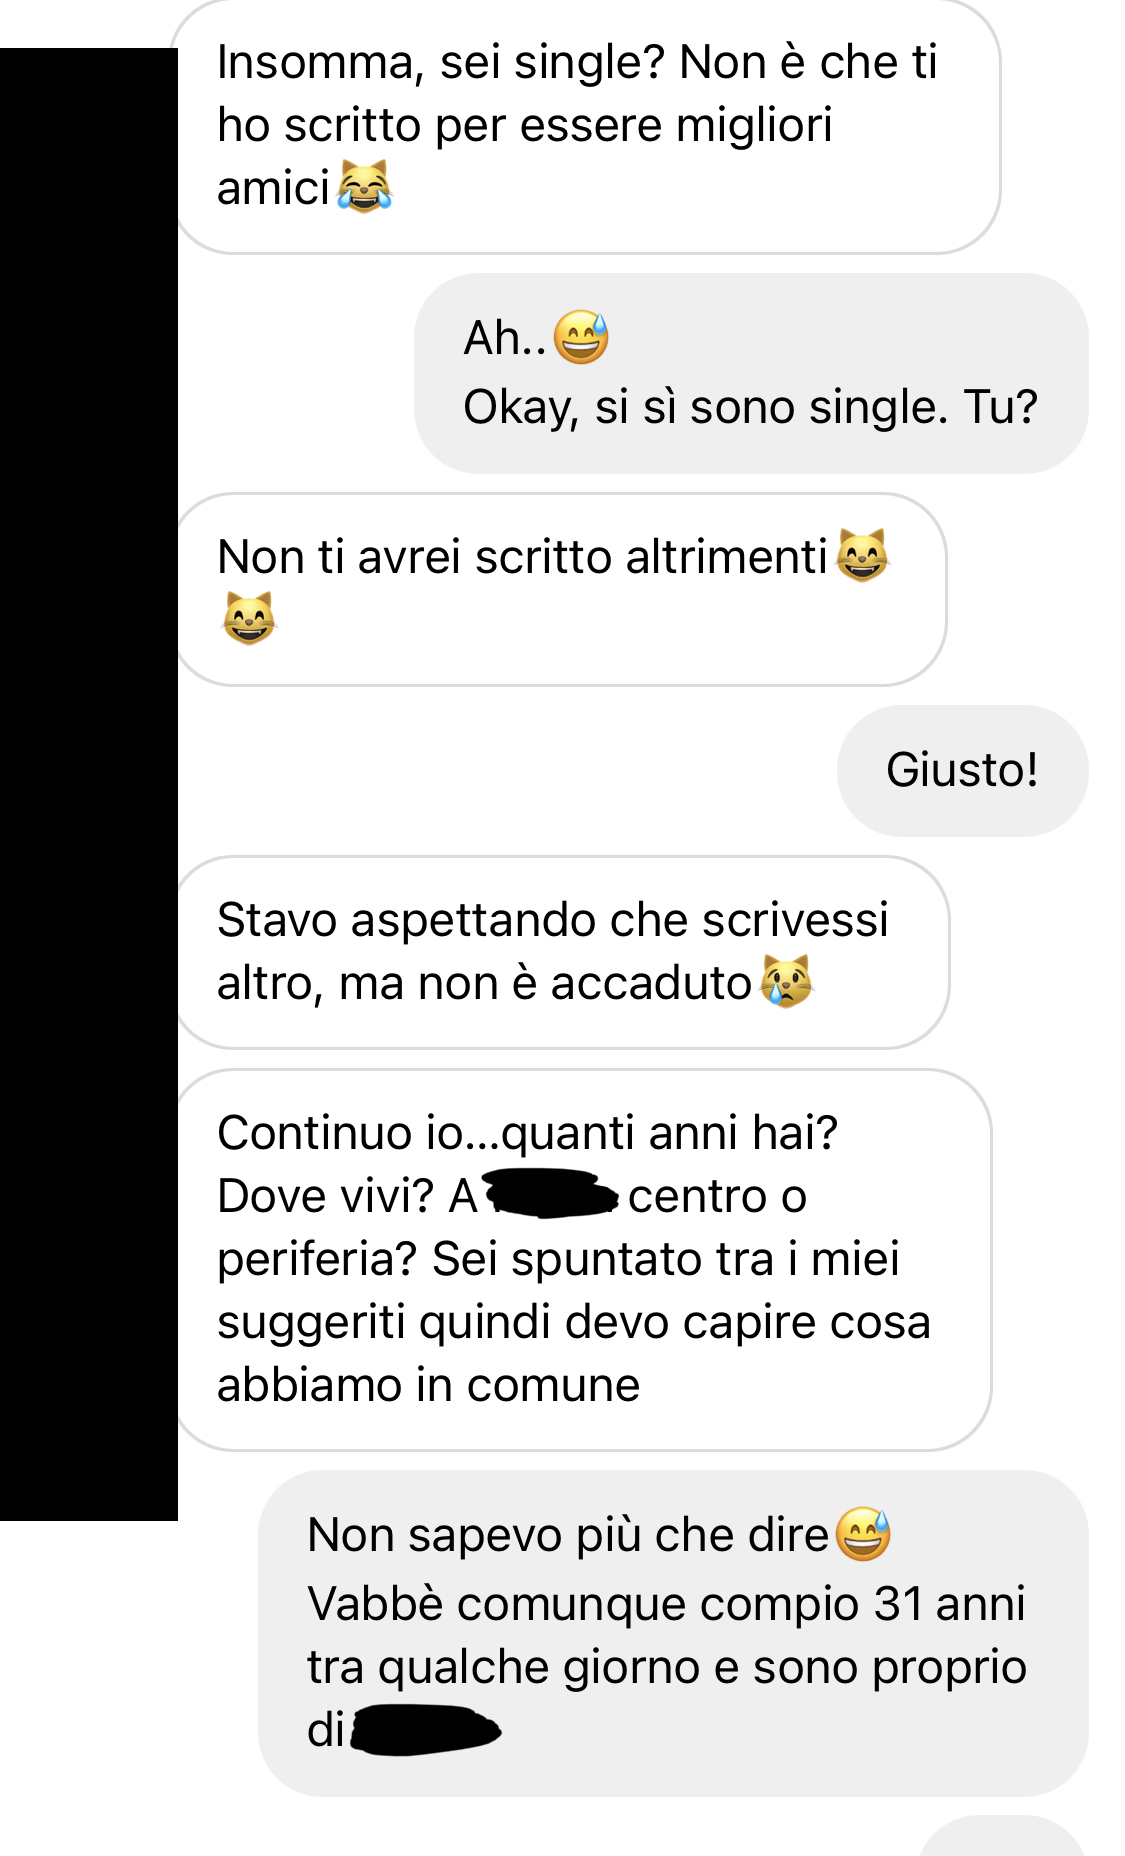
Task: Tap the grinning cat emoji after 'altrimenti'
Action: (x=862, y=555)
